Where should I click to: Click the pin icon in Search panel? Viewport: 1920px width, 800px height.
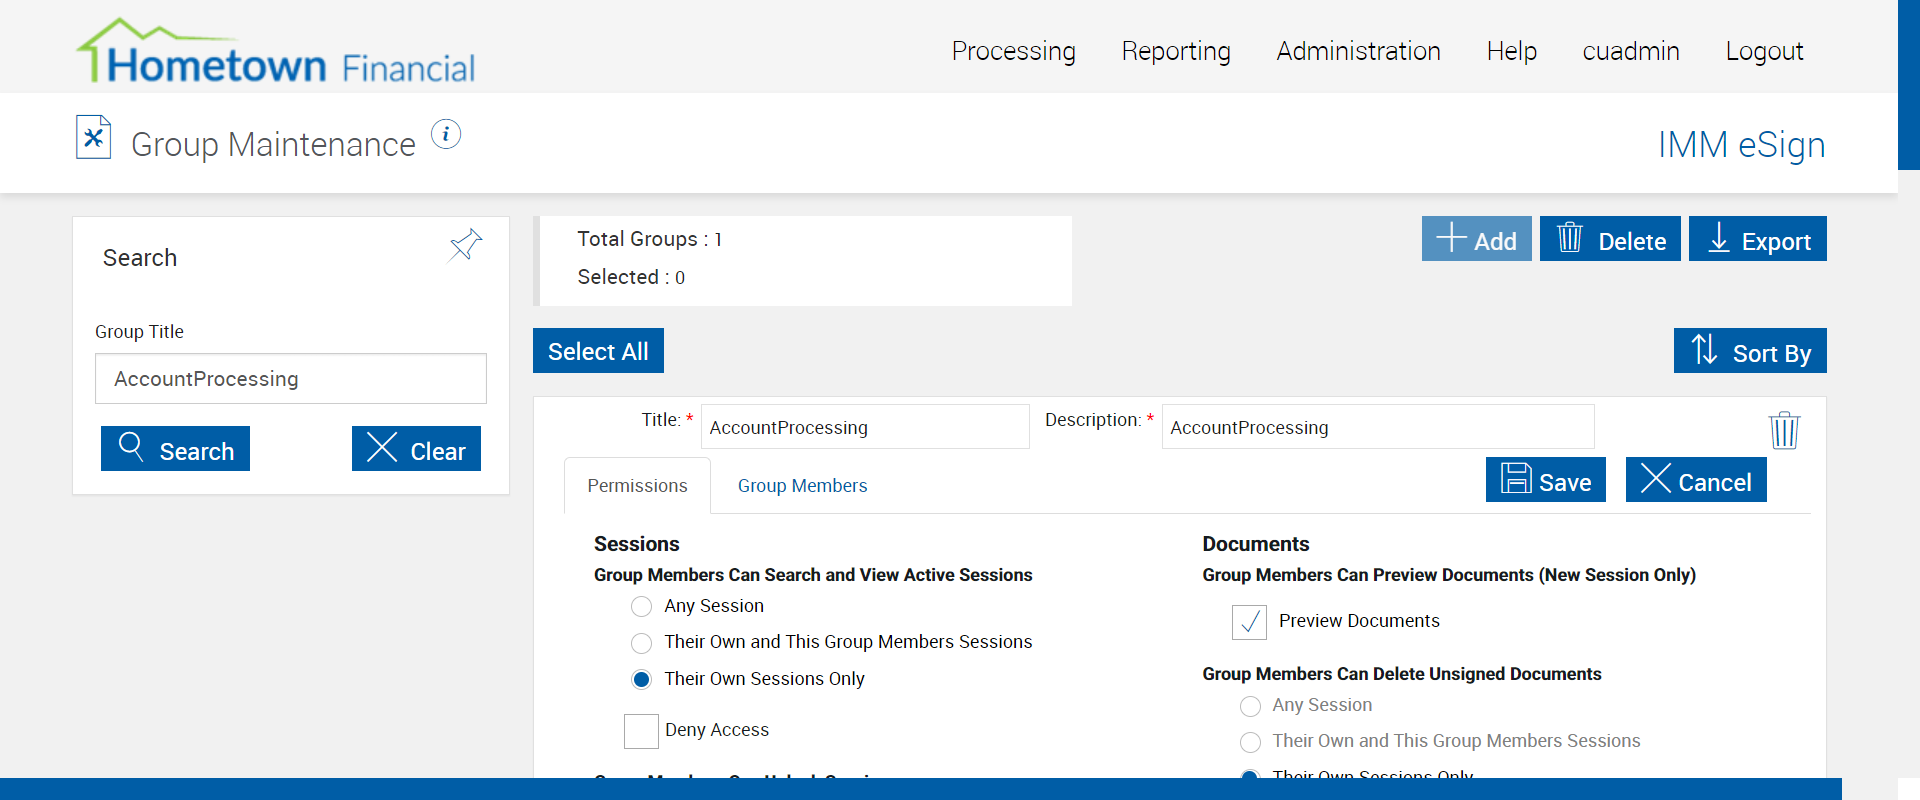[x=466, y=244]
